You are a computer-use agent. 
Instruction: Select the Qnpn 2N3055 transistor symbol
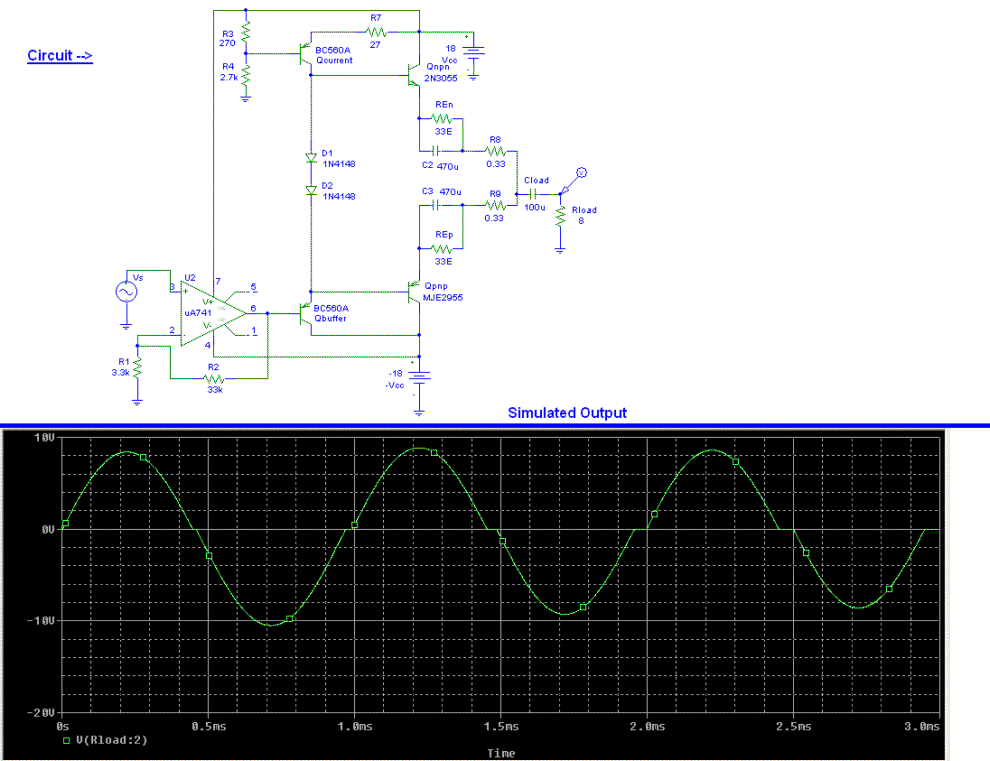coord(414,75)
